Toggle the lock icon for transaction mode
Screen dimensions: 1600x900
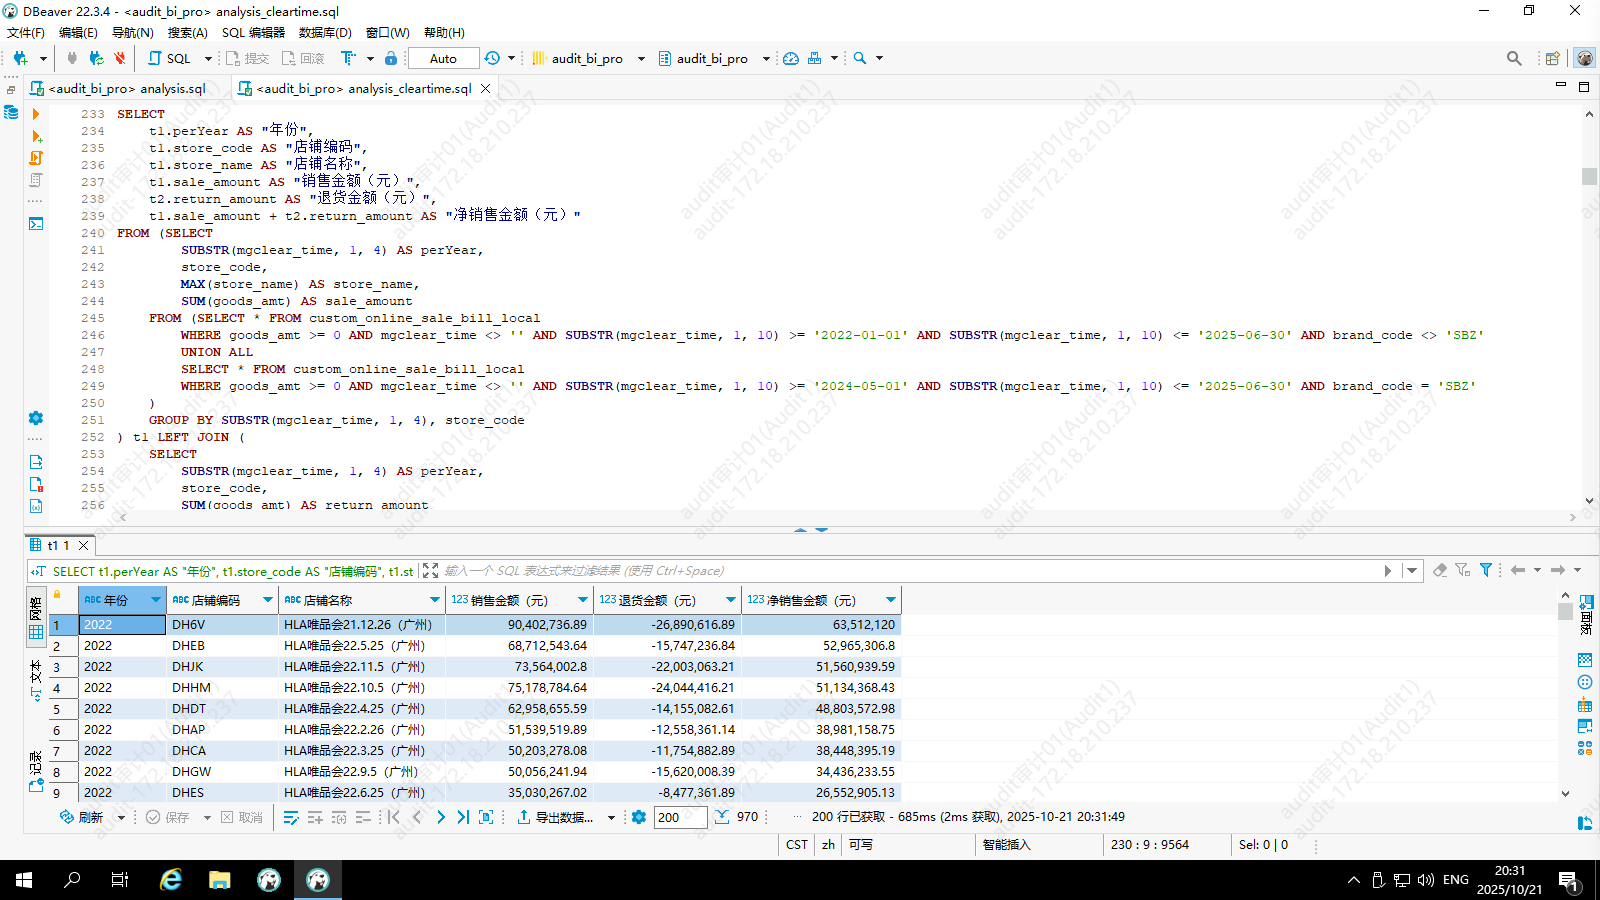[x=391, y=58]
